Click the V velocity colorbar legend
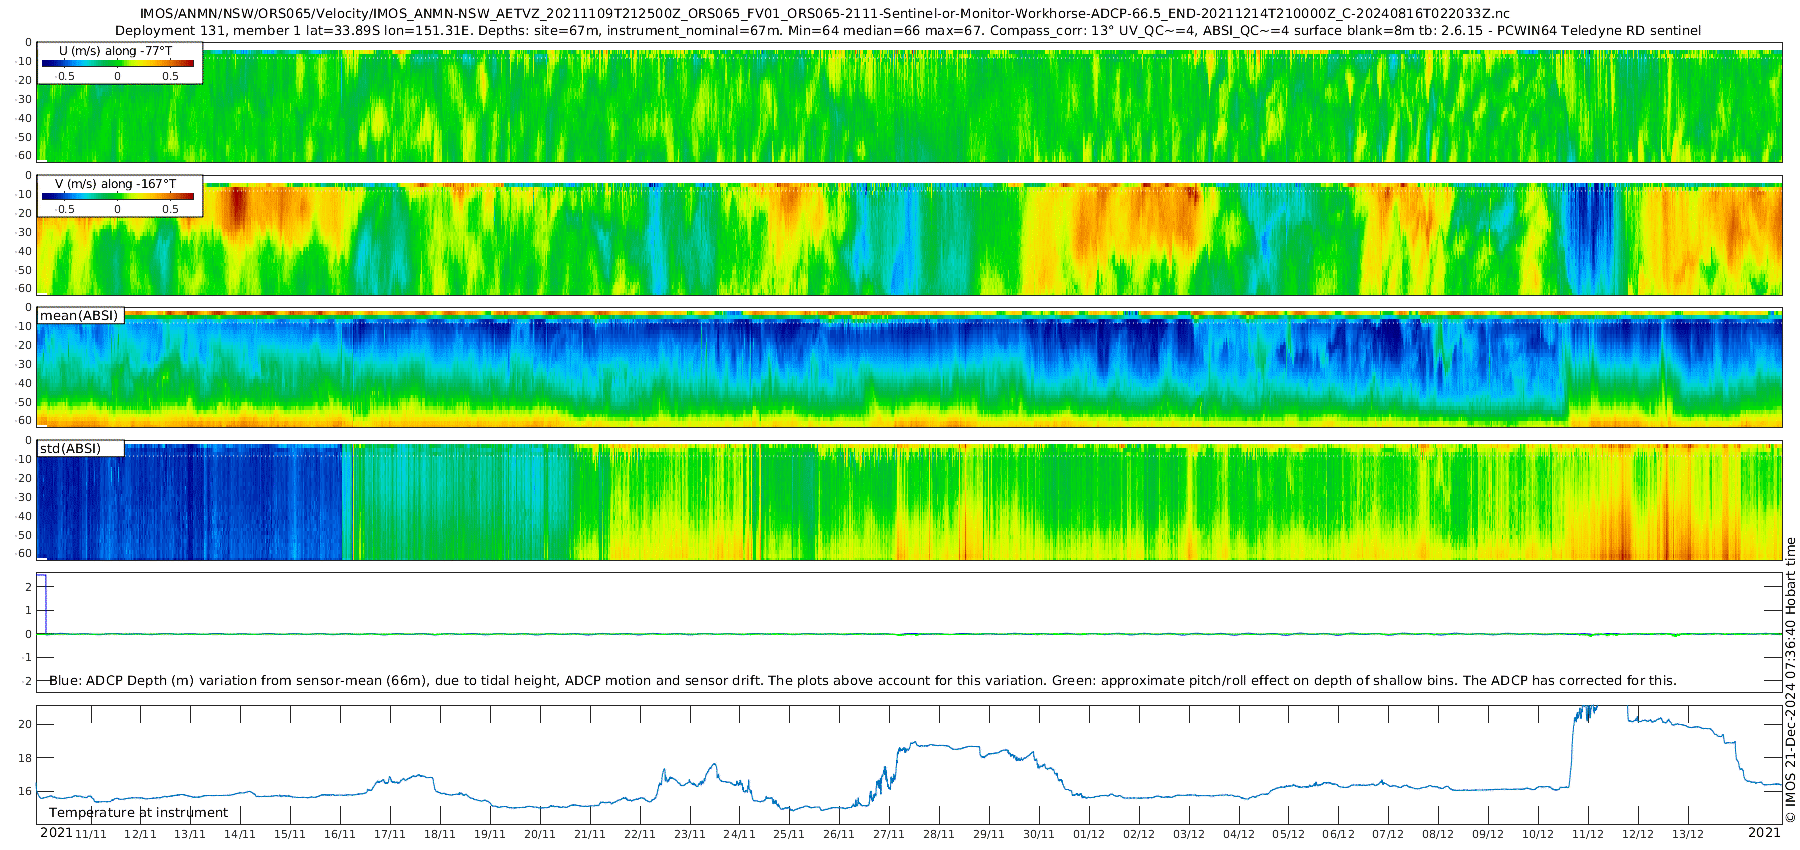This screenshot has width=1800, height=850. [120, 196]
